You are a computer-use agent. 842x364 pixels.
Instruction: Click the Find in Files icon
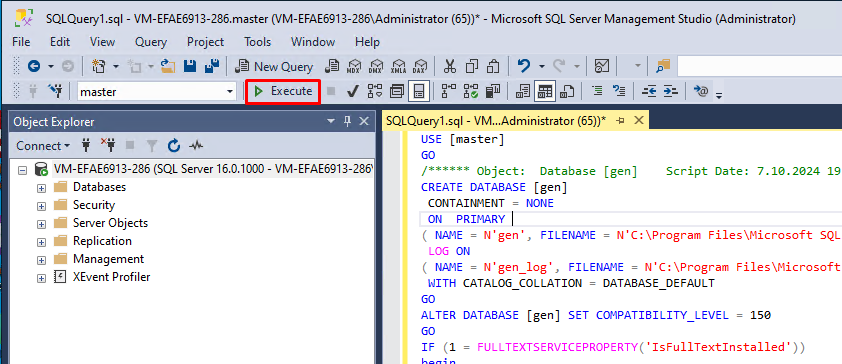click(x=664, y=67)
